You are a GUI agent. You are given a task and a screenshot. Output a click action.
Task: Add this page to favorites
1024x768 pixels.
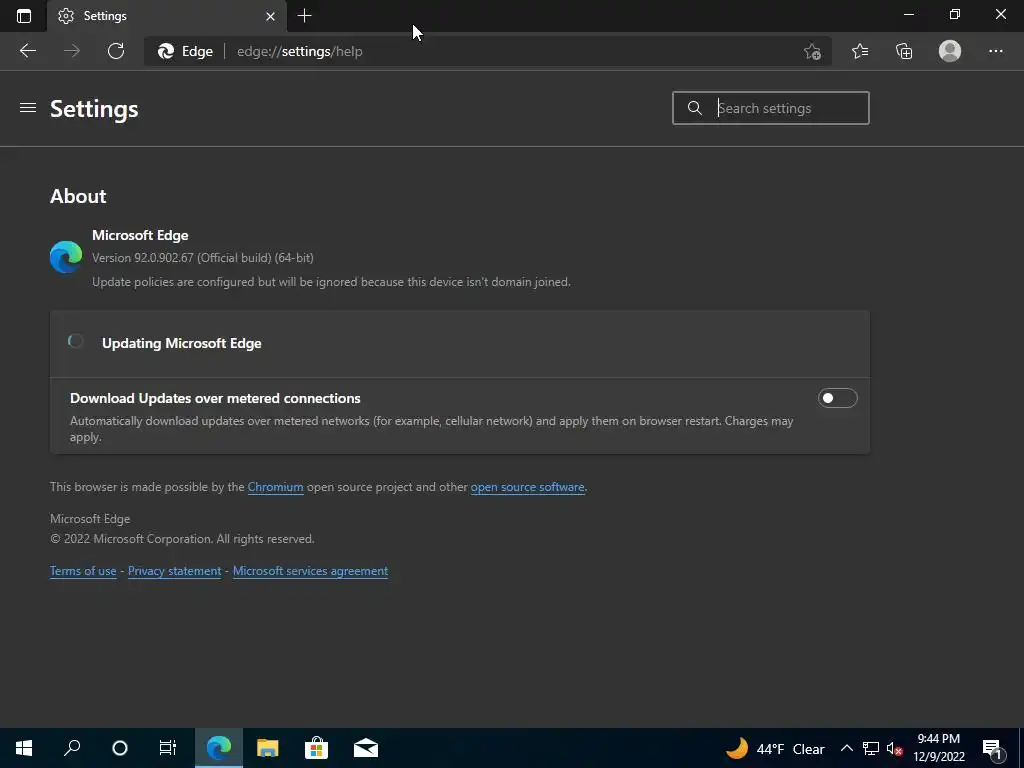pyautogui.click(x=812, y=51)
